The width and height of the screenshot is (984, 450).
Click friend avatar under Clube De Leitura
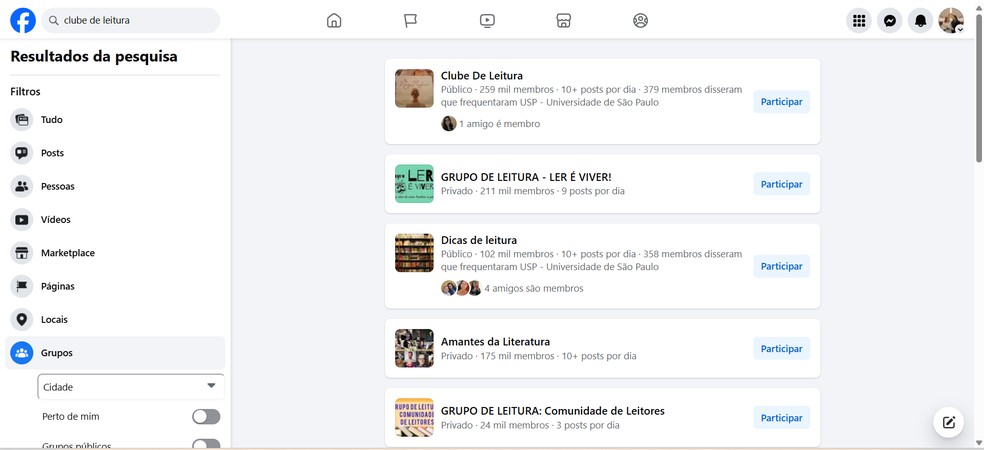click(x=448, y=124)
